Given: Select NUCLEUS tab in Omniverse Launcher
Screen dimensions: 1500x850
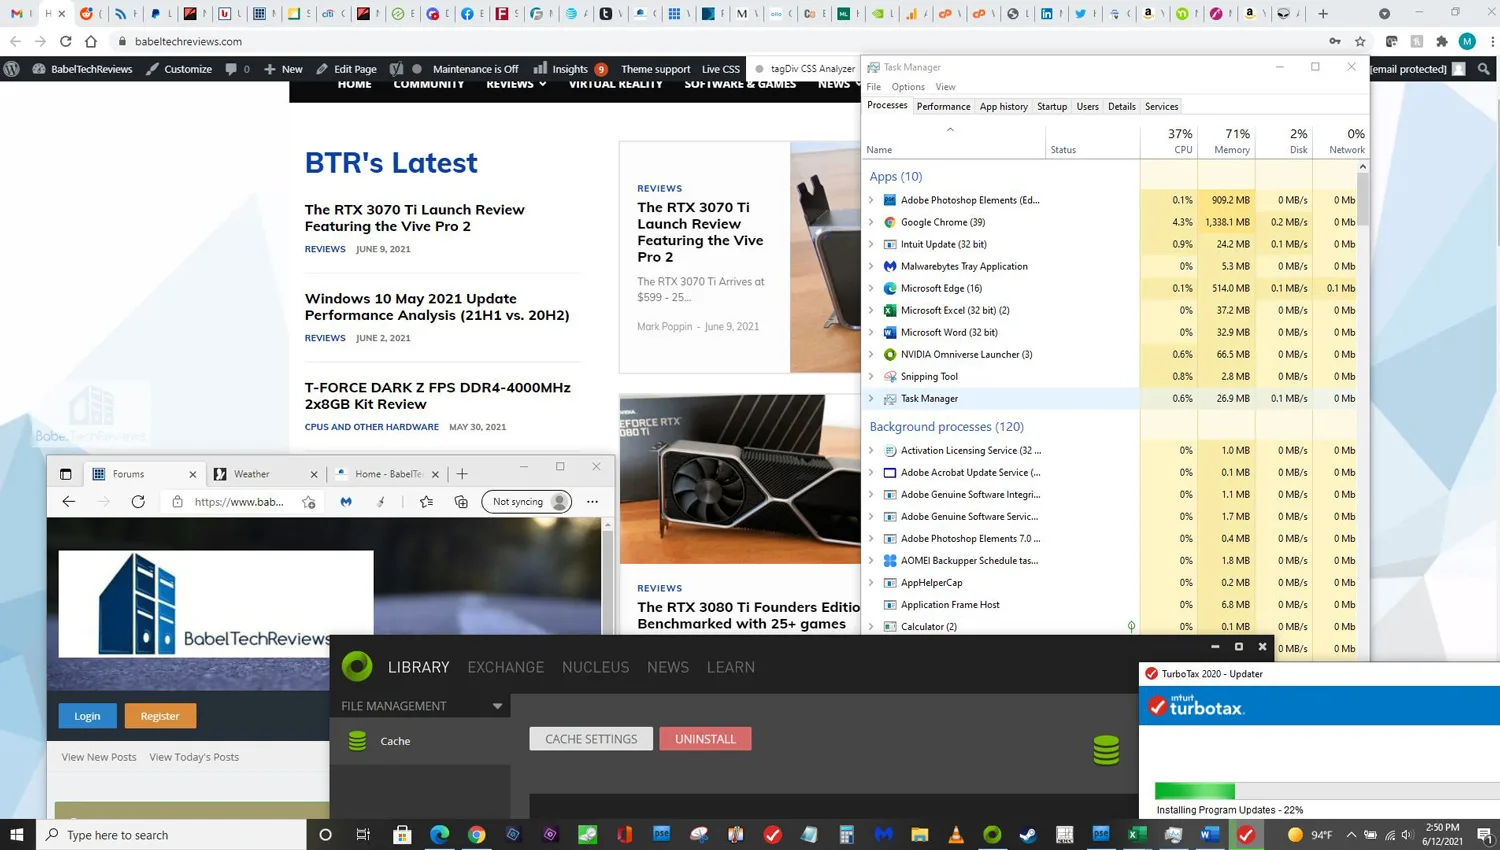Looking at the screenshot, I should (595, 667).
